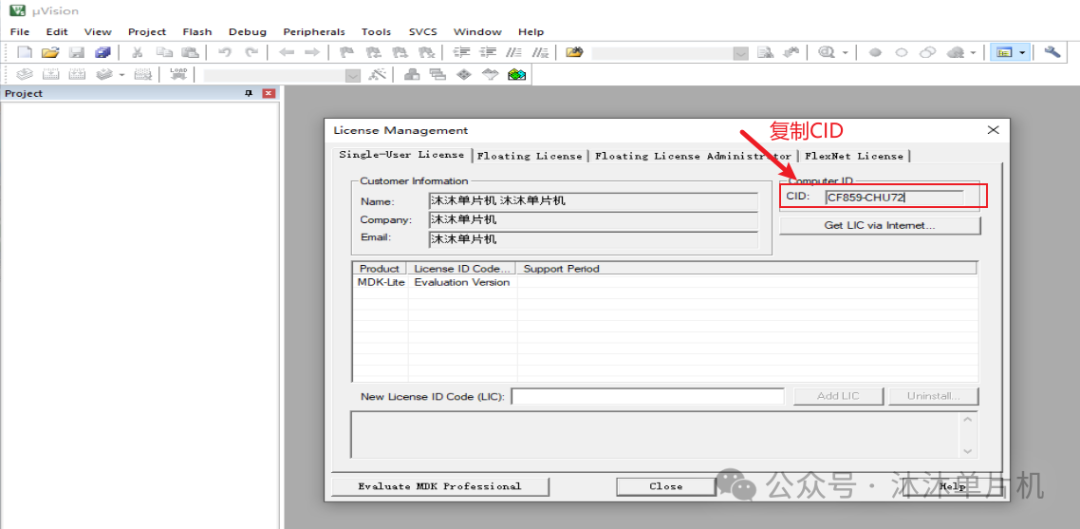Expand the breakpoints dropdown arrow
Image resolution: width=1080 pixels, height=529 pixels.
pyautogui.click(x=973, y=53)
